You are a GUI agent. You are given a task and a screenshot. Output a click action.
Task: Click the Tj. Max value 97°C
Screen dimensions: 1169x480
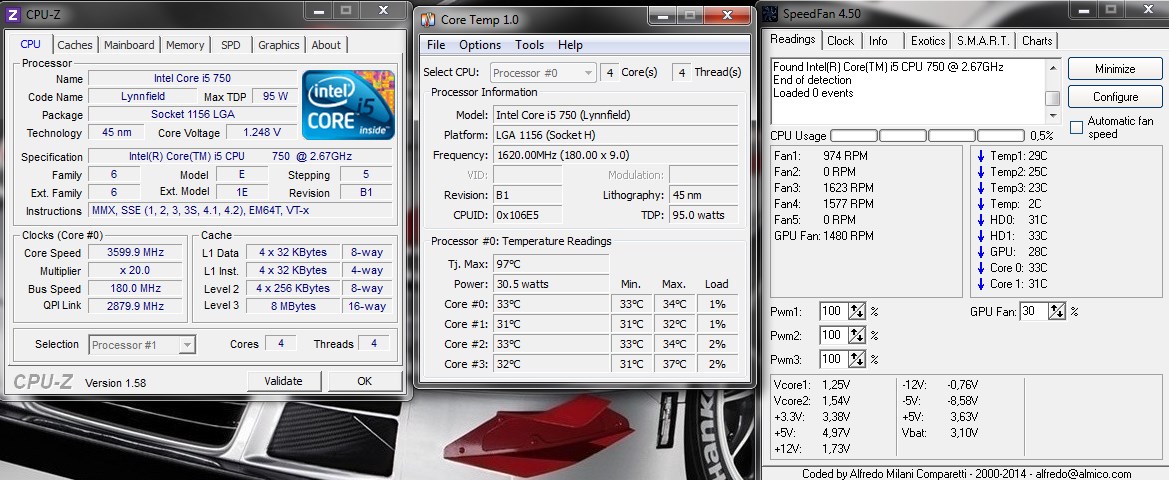[x=551, y=264]
